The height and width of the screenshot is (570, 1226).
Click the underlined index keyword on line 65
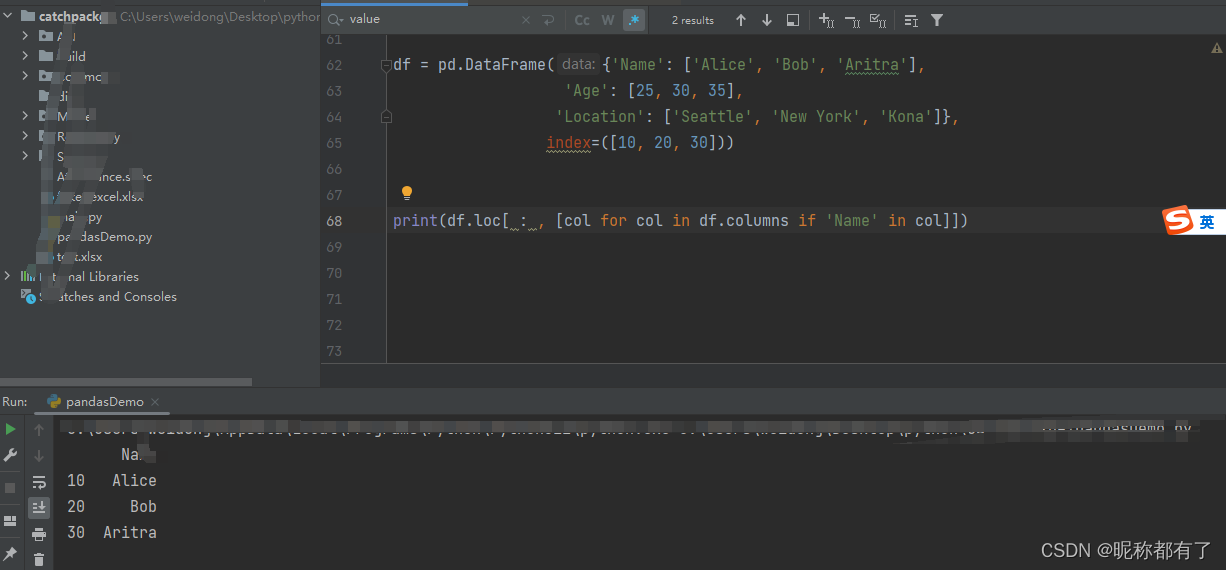[568, 143]
